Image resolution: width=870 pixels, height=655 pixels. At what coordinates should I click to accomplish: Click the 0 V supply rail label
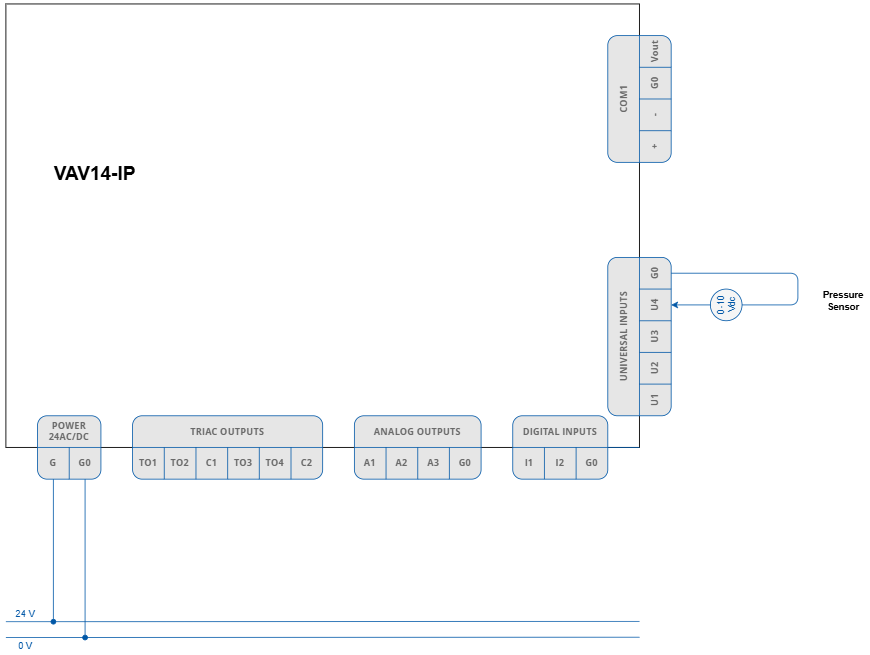25,646
